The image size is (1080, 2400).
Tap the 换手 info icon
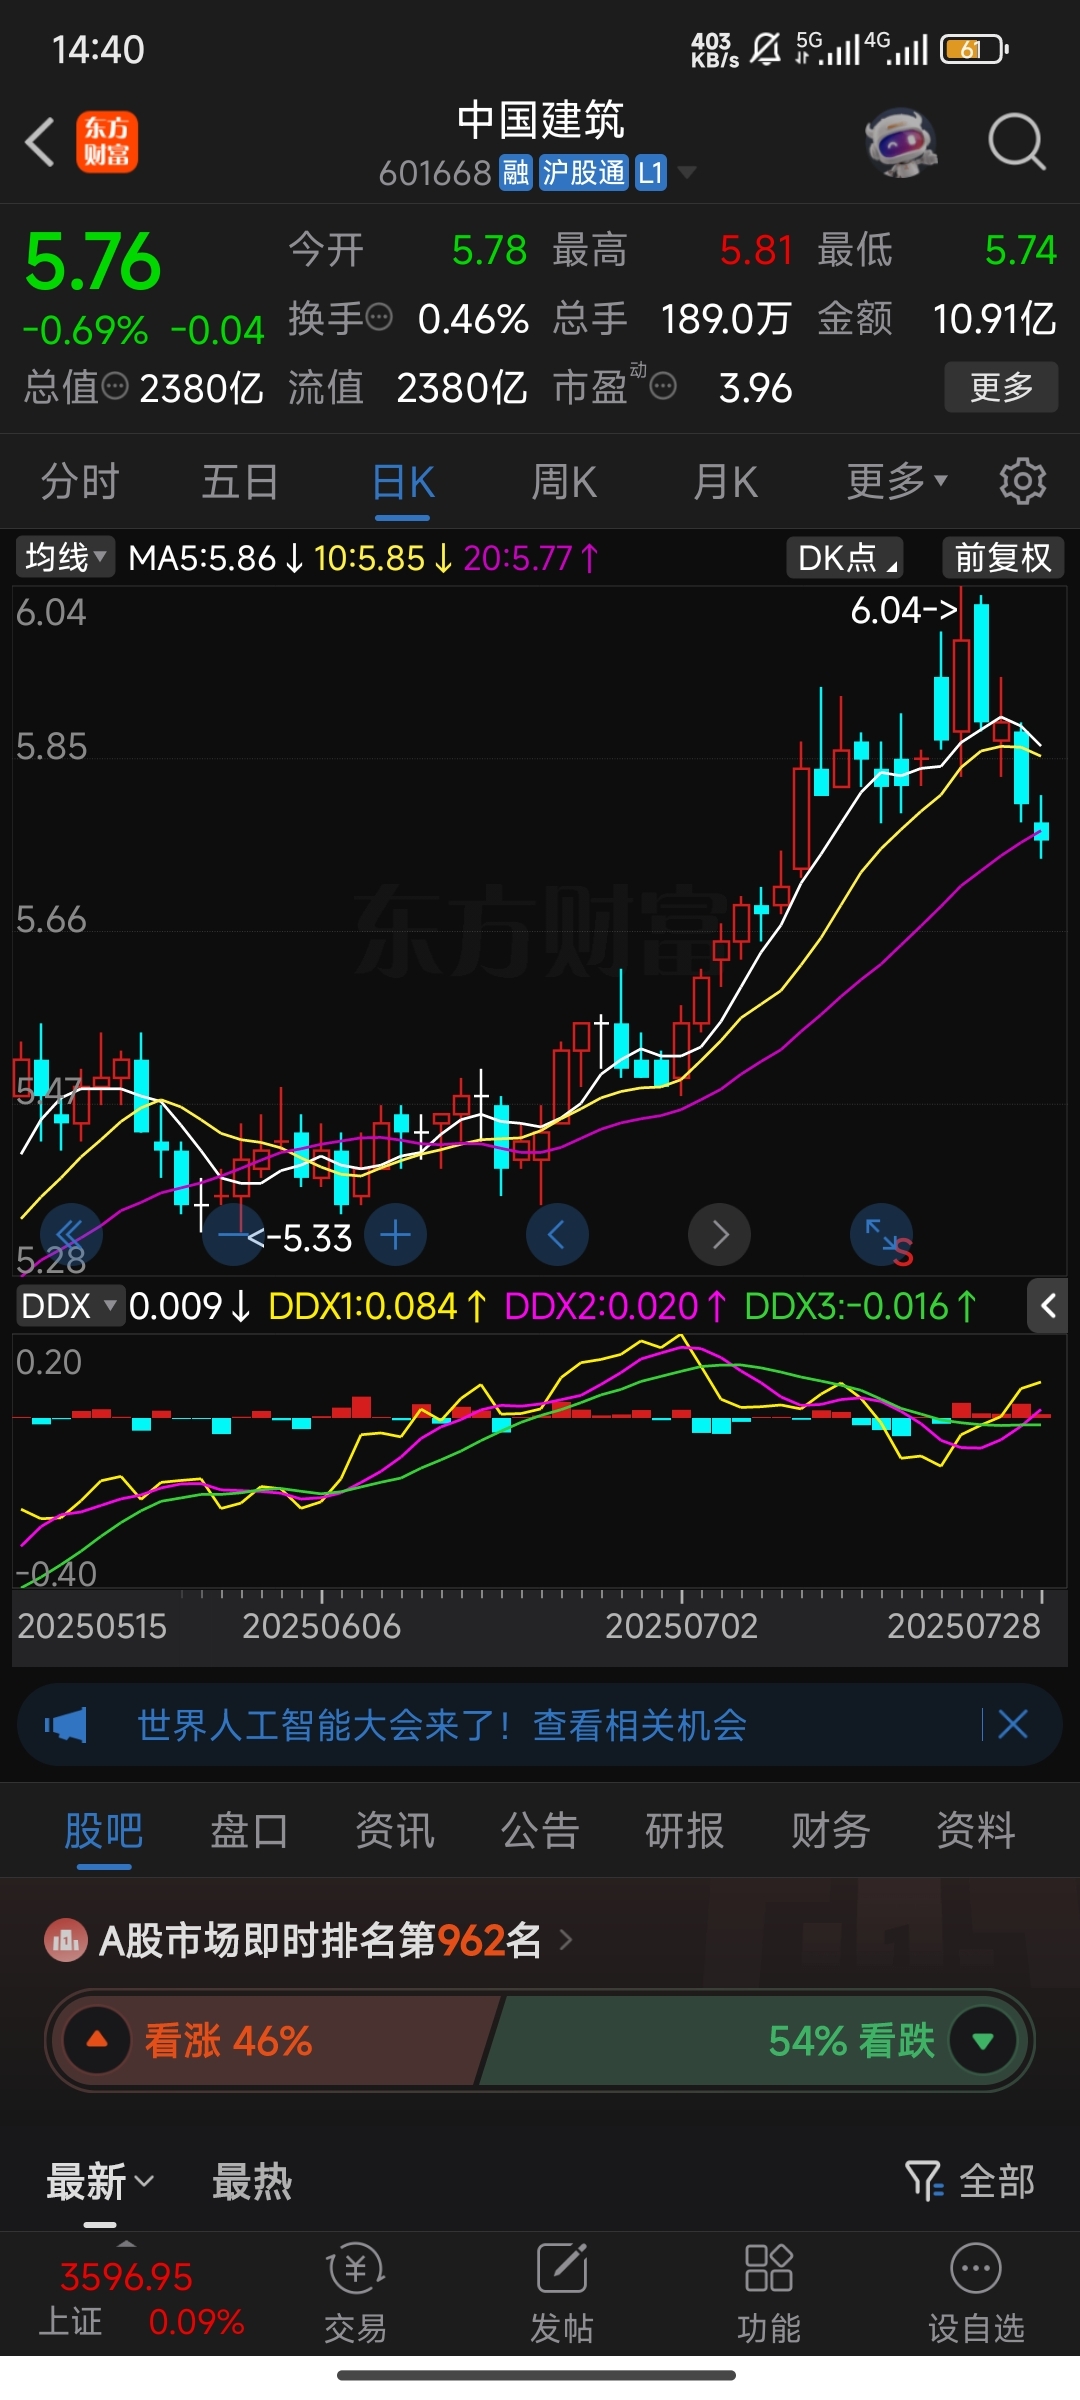pyautogui.click(x=379, y=318)
